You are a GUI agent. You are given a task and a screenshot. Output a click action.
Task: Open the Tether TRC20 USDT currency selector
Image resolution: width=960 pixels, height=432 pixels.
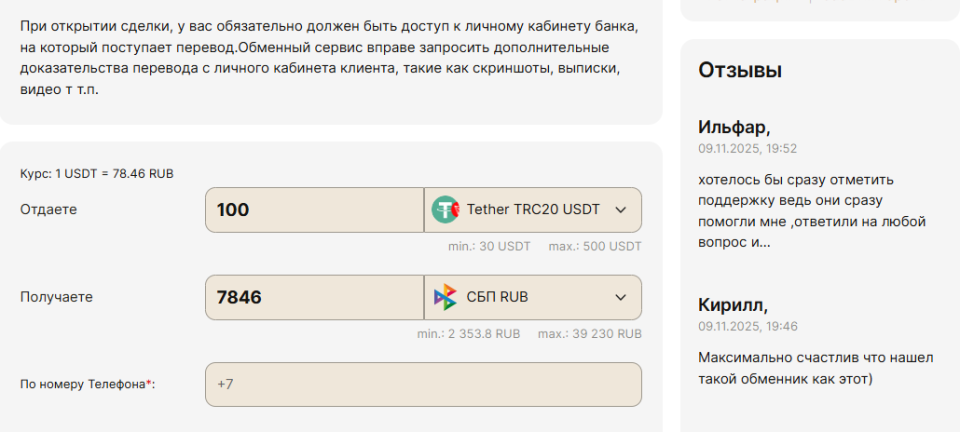click(533, 210)
